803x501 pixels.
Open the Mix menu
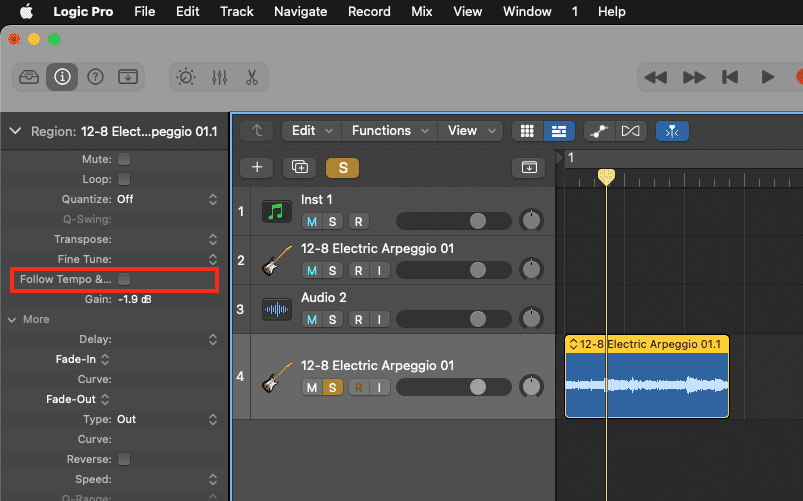tap(422, 11)
